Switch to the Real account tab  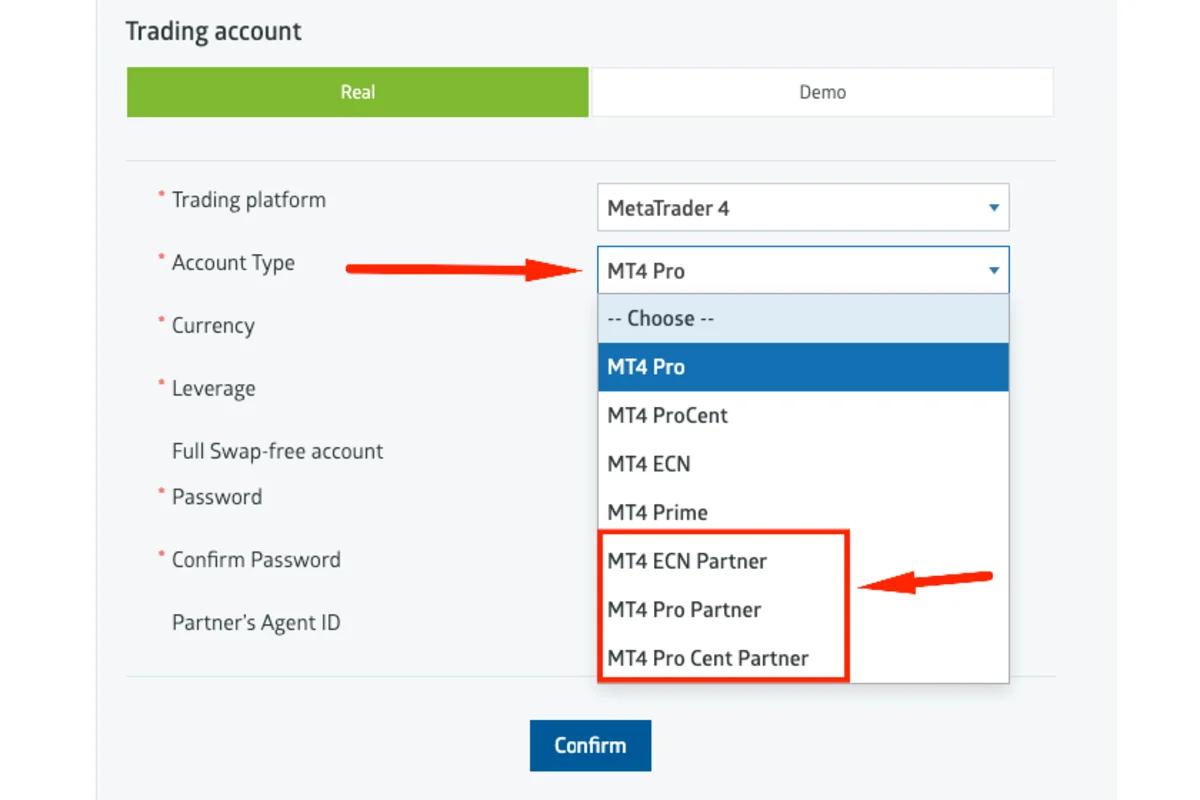pyautogui.click(x=357, y=92)
